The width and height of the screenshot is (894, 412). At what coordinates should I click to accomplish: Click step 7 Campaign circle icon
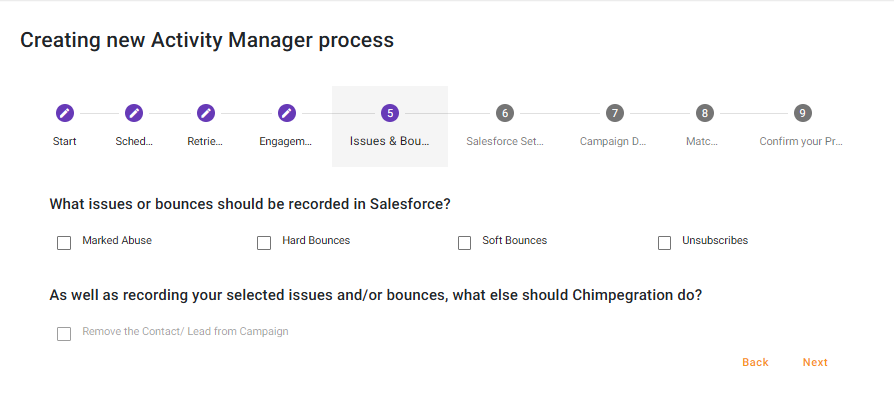614,113
